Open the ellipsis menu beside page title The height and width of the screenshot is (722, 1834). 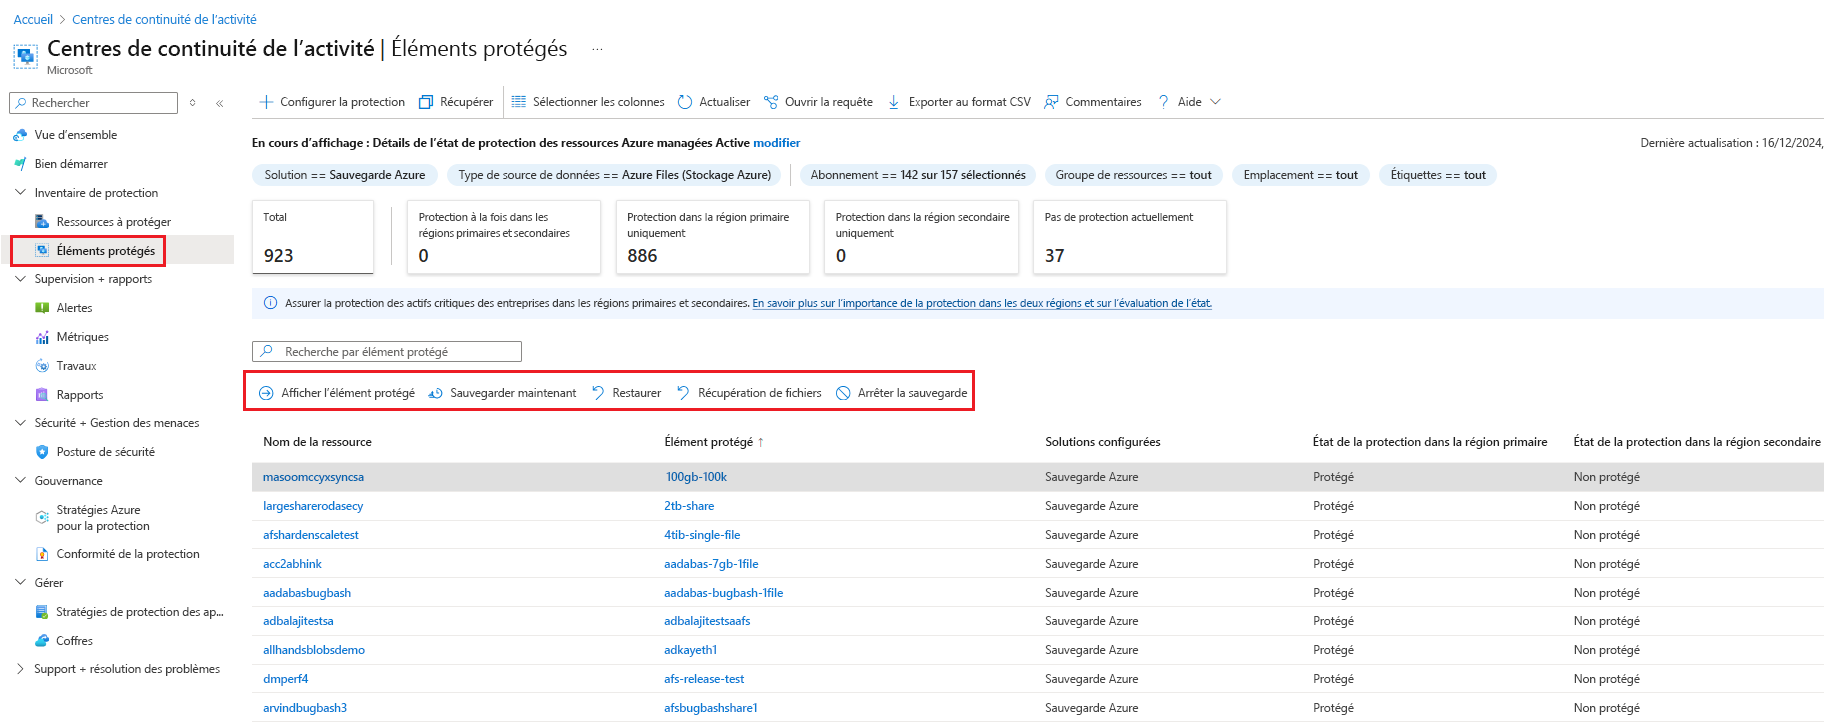coord(597,49)
